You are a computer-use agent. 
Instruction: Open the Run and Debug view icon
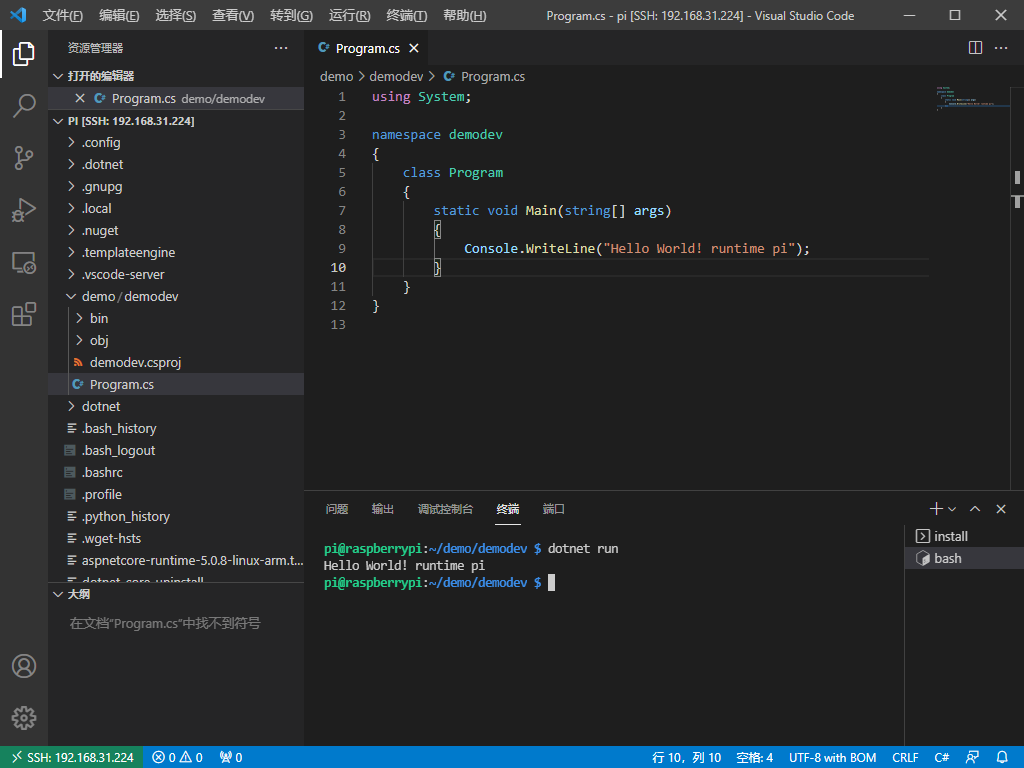coord(24,210)
